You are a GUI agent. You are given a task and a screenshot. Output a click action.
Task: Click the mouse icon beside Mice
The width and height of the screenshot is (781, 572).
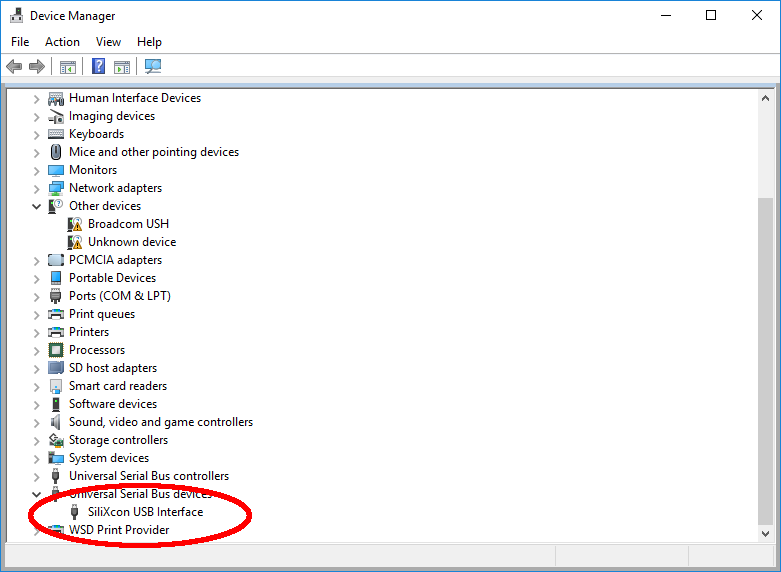point(56,152)
